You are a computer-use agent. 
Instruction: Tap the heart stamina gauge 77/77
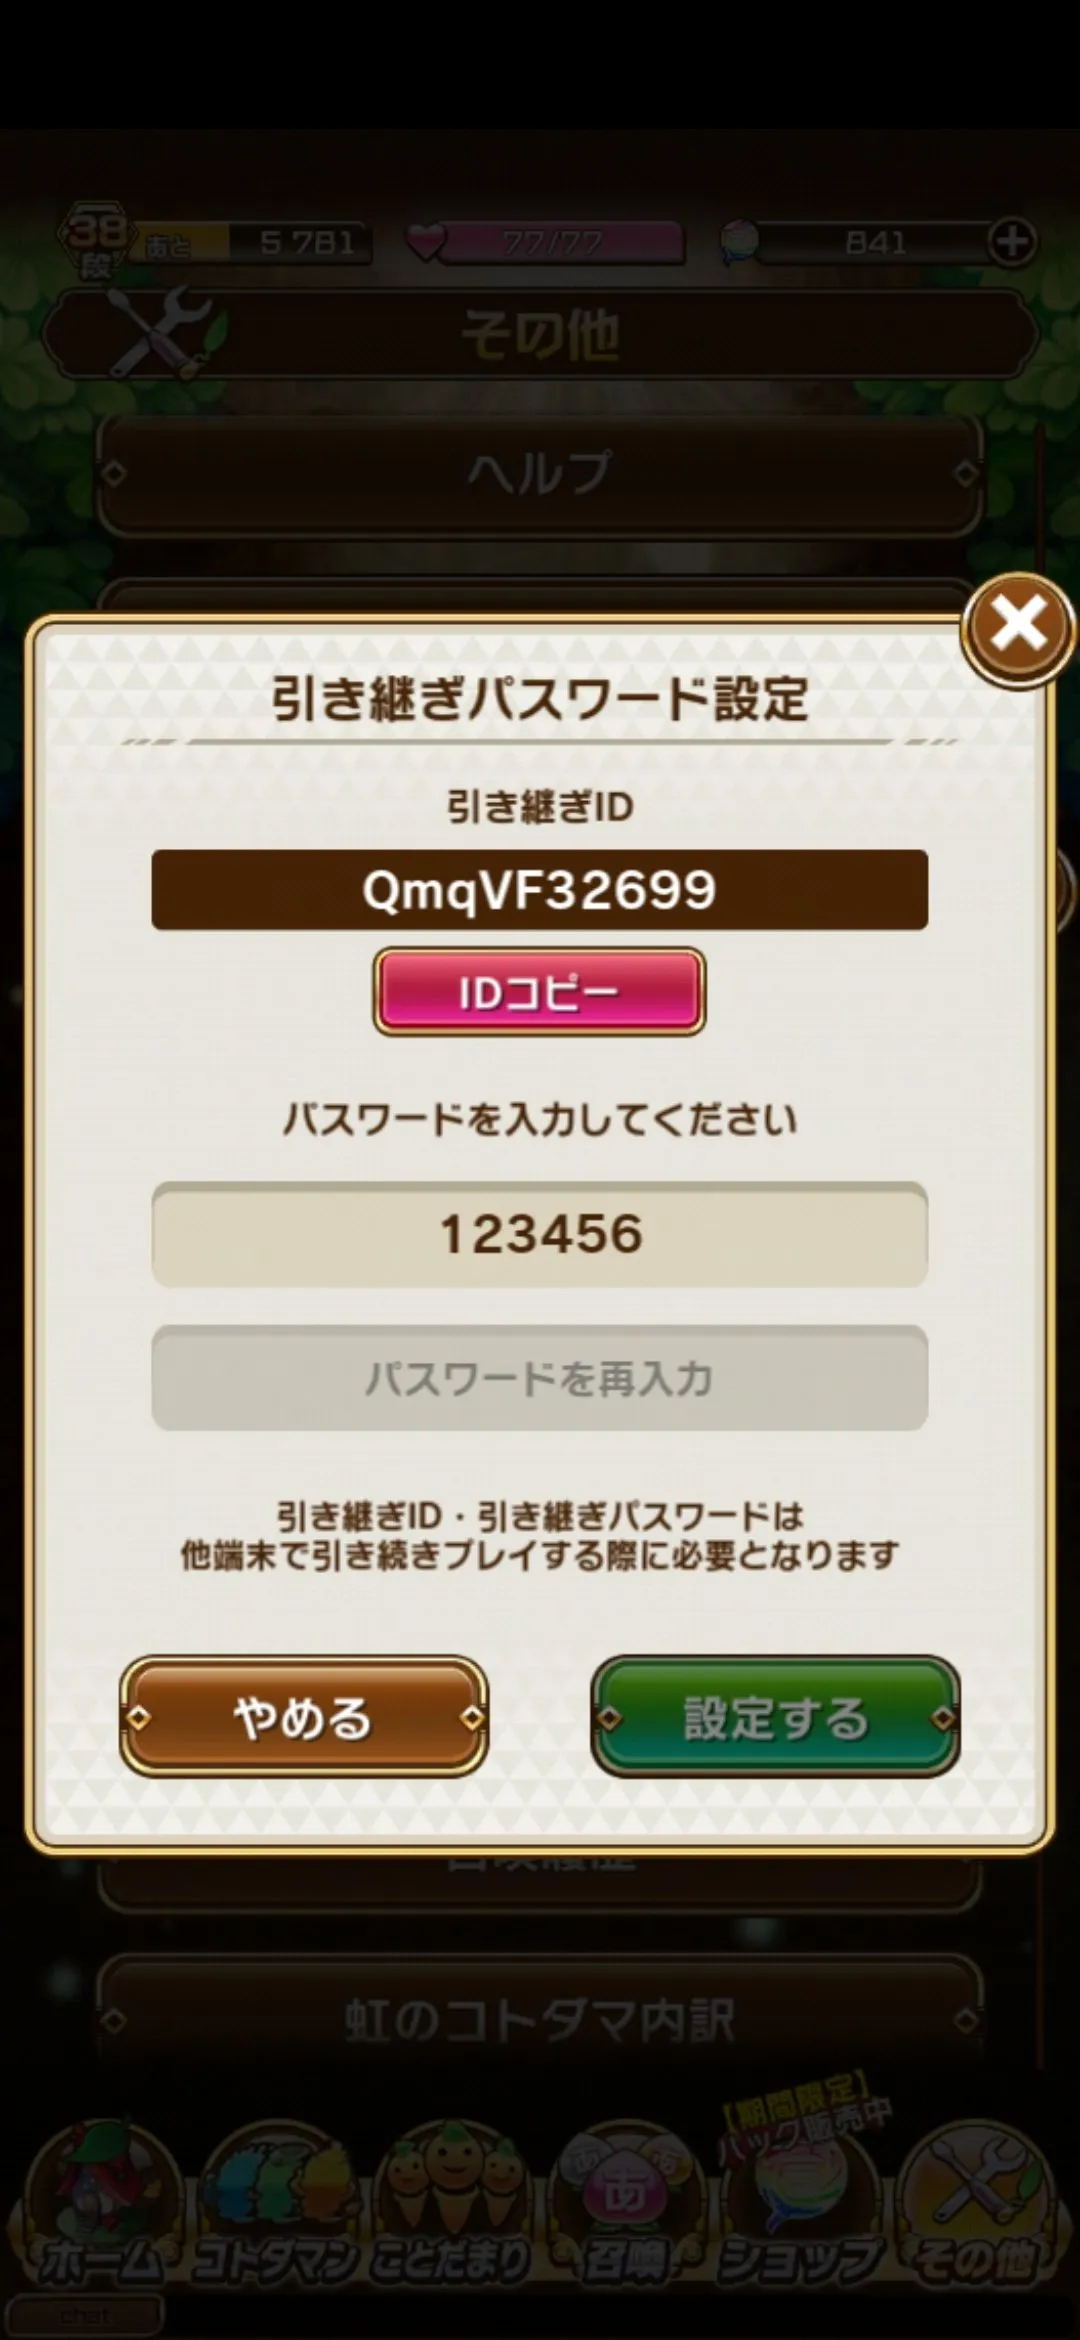pyautogui.click(x=547, y=242)
